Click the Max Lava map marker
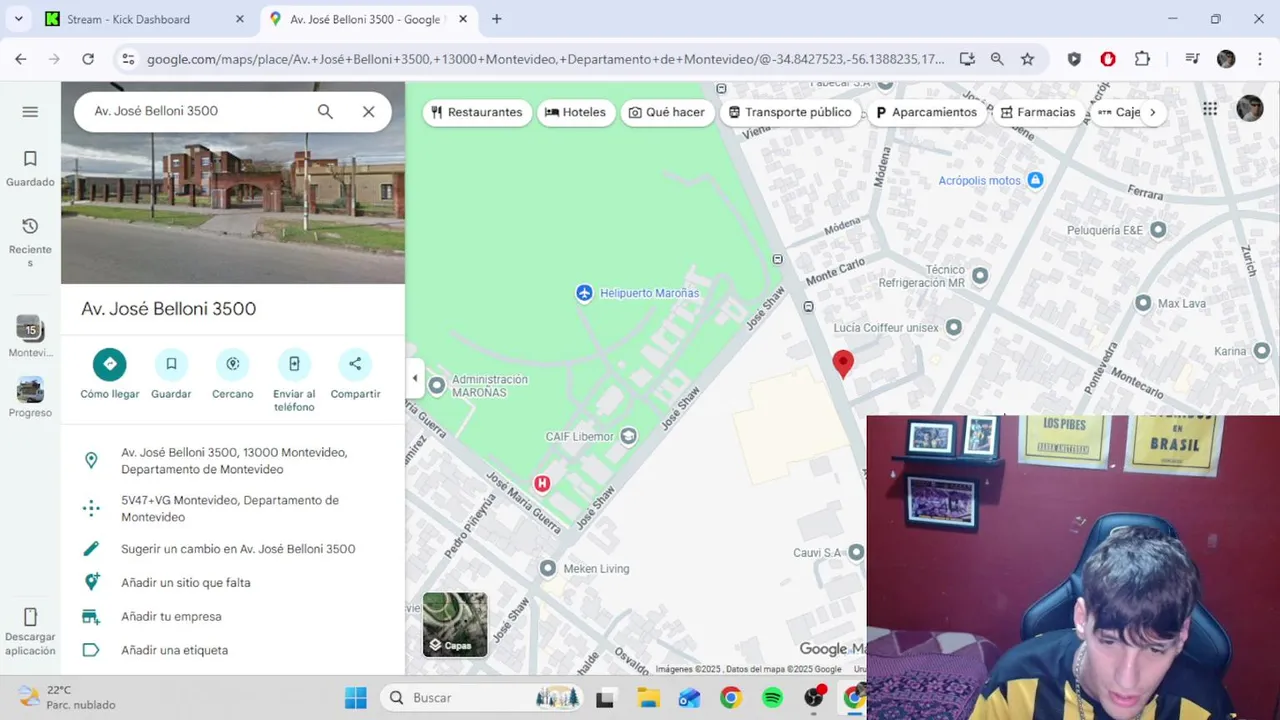This screenshot has width=1280, height=720. click(x=1143, y=303)
